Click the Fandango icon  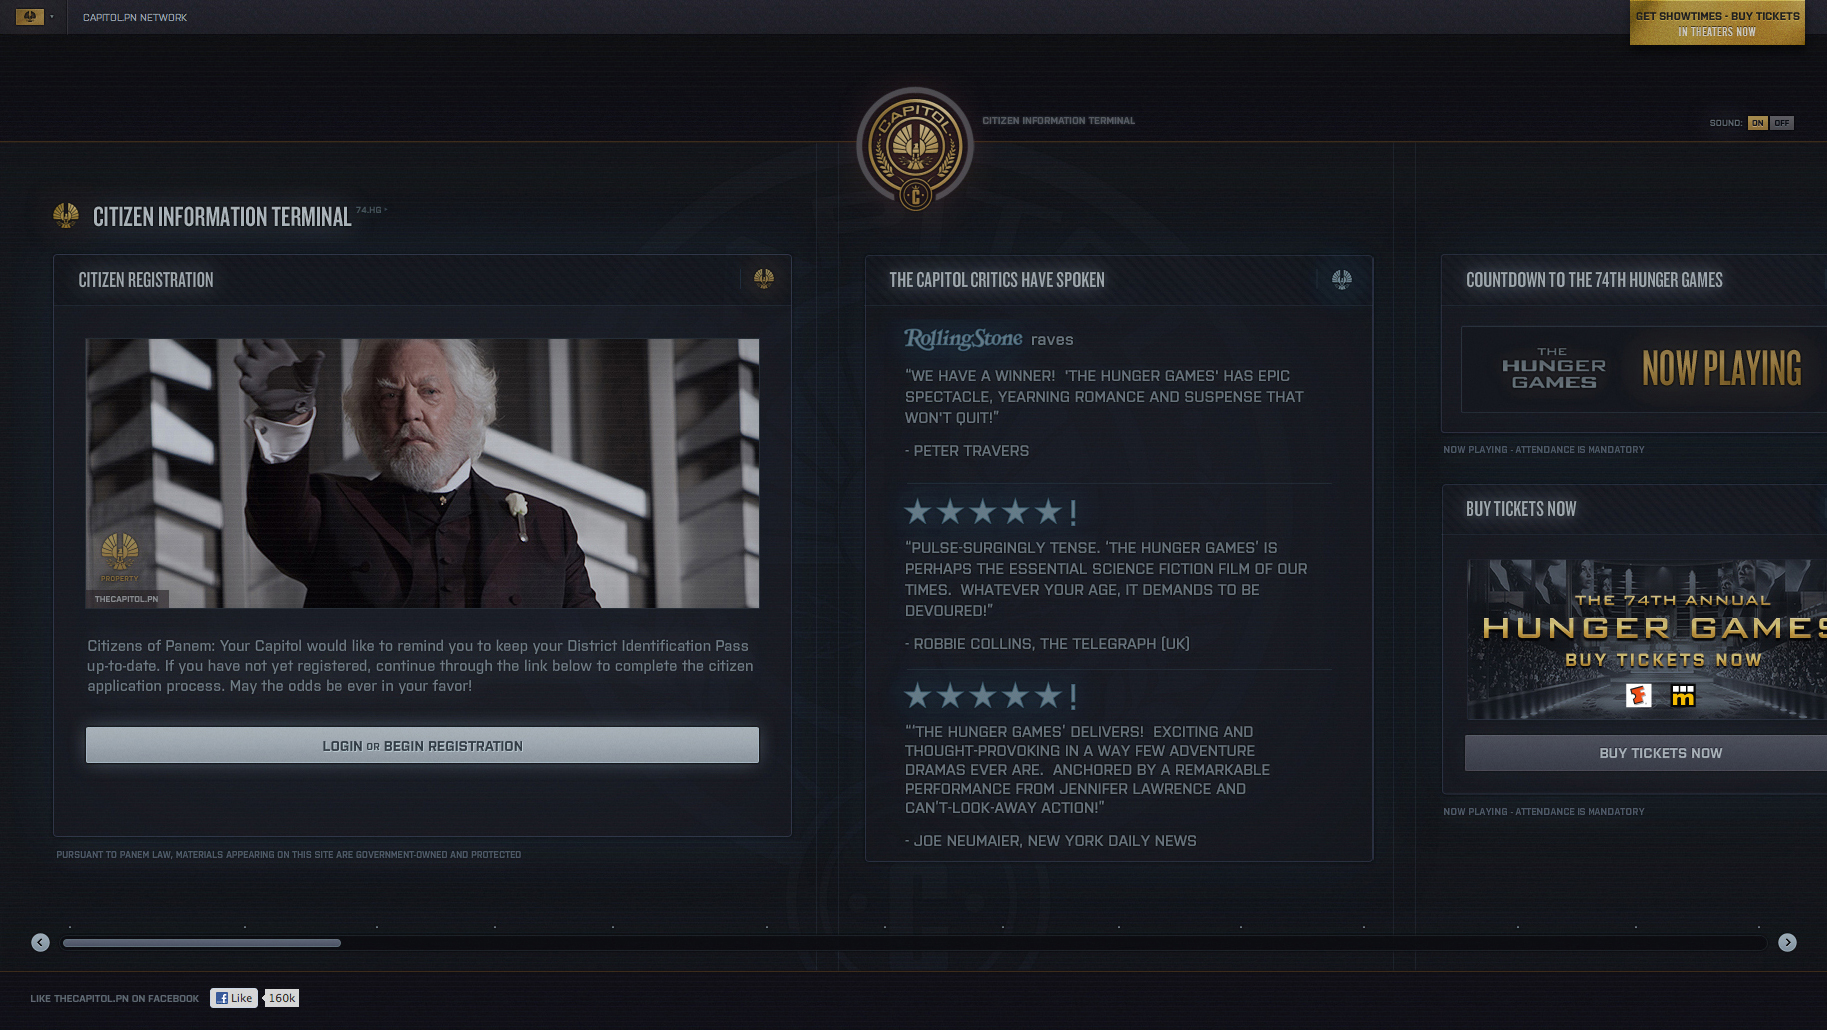click(x=1639, y=695)
